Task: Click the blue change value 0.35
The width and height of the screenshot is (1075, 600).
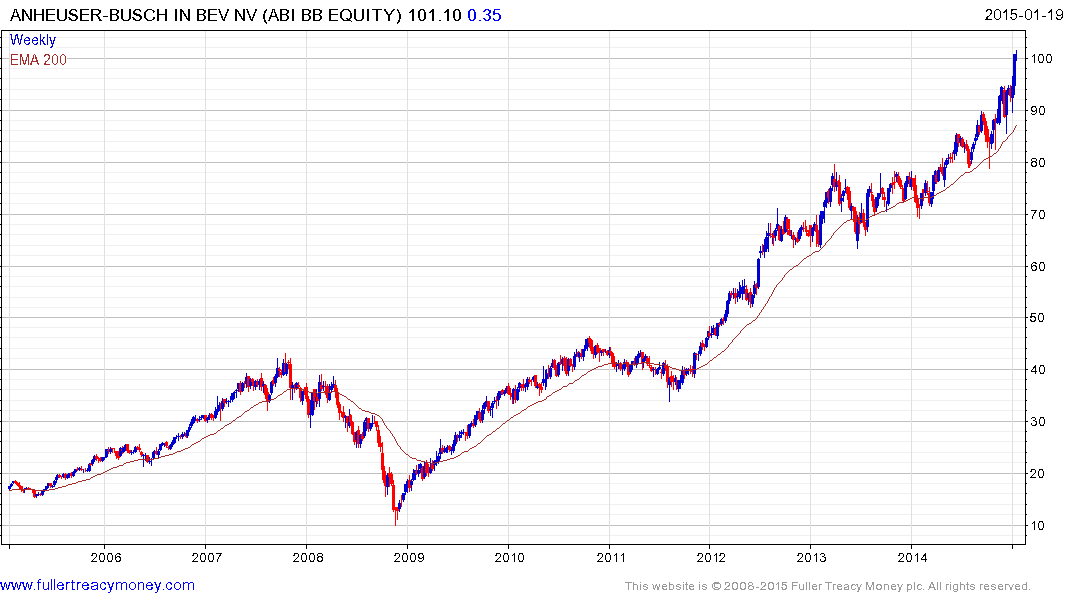Action: click(x=484, y=15)
